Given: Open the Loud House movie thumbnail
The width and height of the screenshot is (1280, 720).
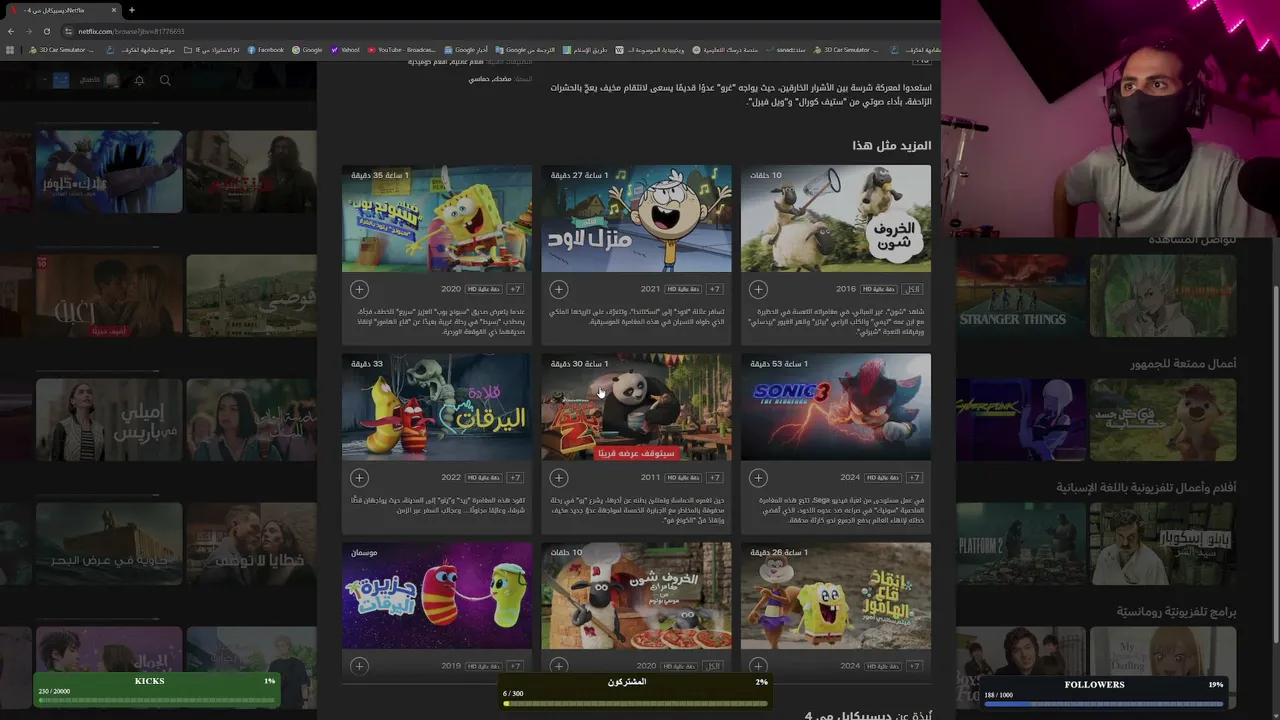Looking at the screenshot, I should click(636, 219).
